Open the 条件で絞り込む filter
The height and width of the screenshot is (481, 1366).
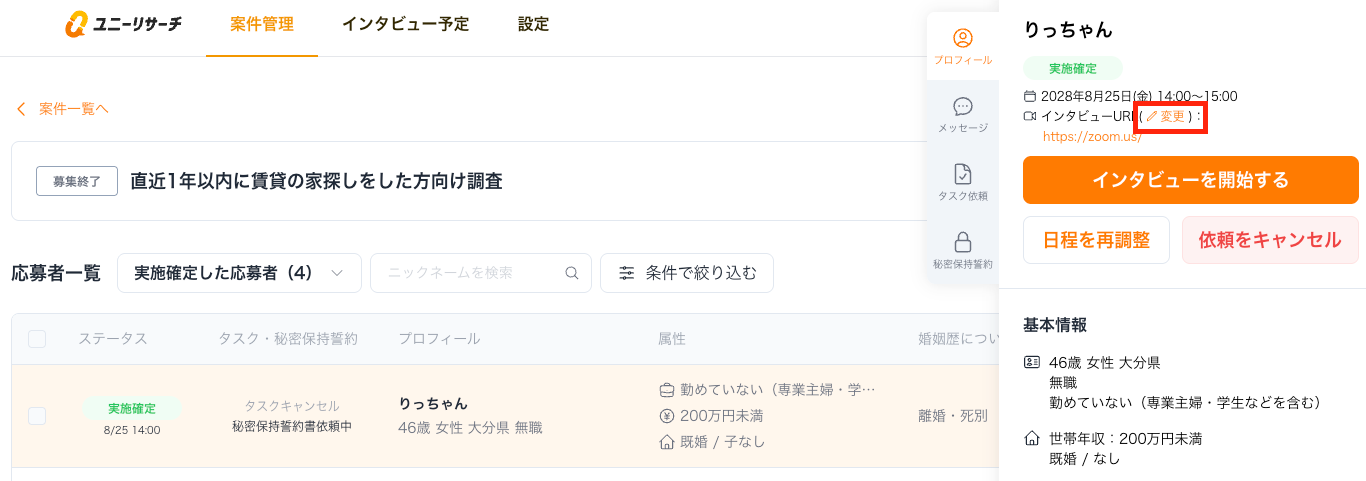[687, 273]
